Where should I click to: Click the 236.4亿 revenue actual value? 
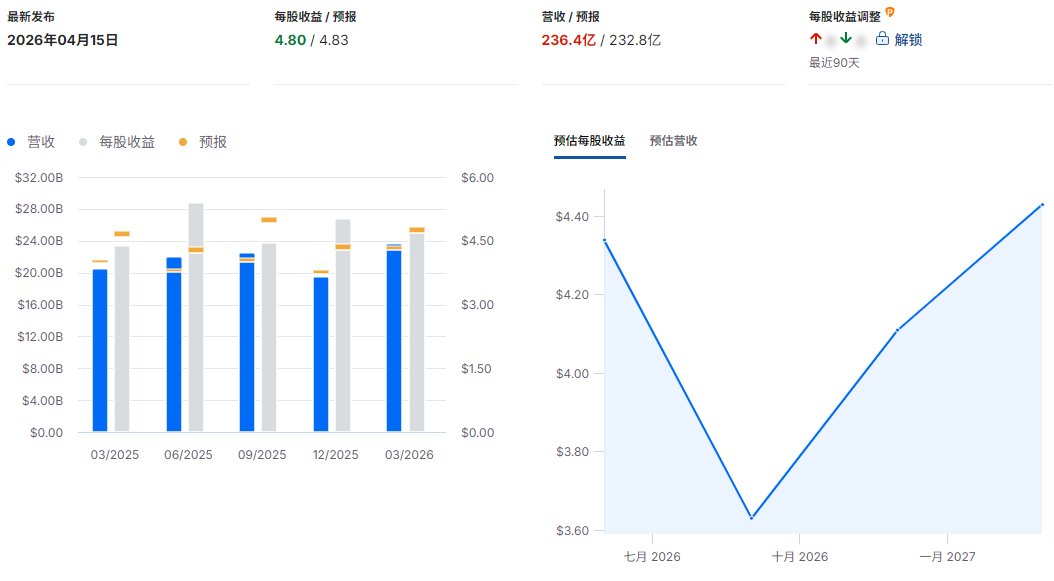click(x=569, y=40)
